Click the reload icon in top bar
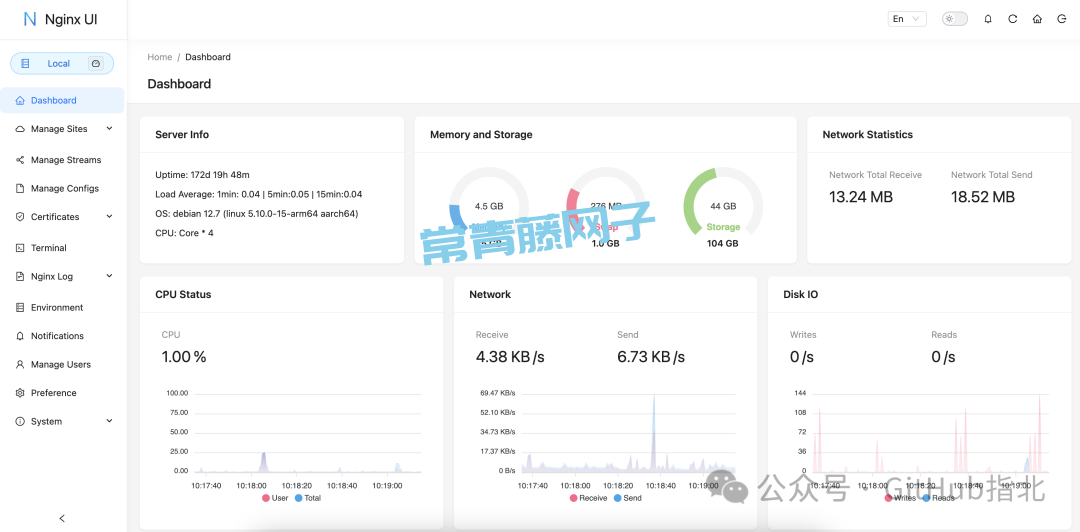1080x532 pixels. 1012,19
